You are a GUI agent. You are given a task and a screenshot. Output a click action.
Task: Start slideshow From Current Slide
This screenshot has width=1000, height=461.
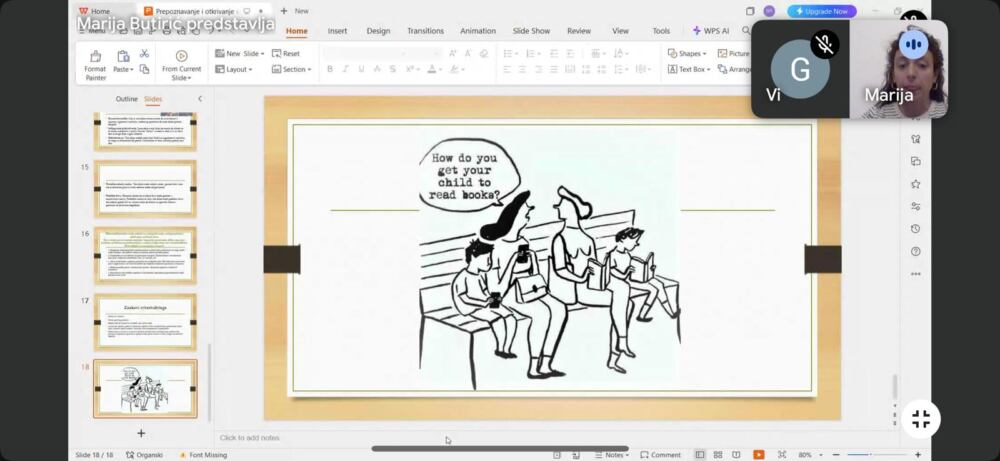(x=181, y=63)
